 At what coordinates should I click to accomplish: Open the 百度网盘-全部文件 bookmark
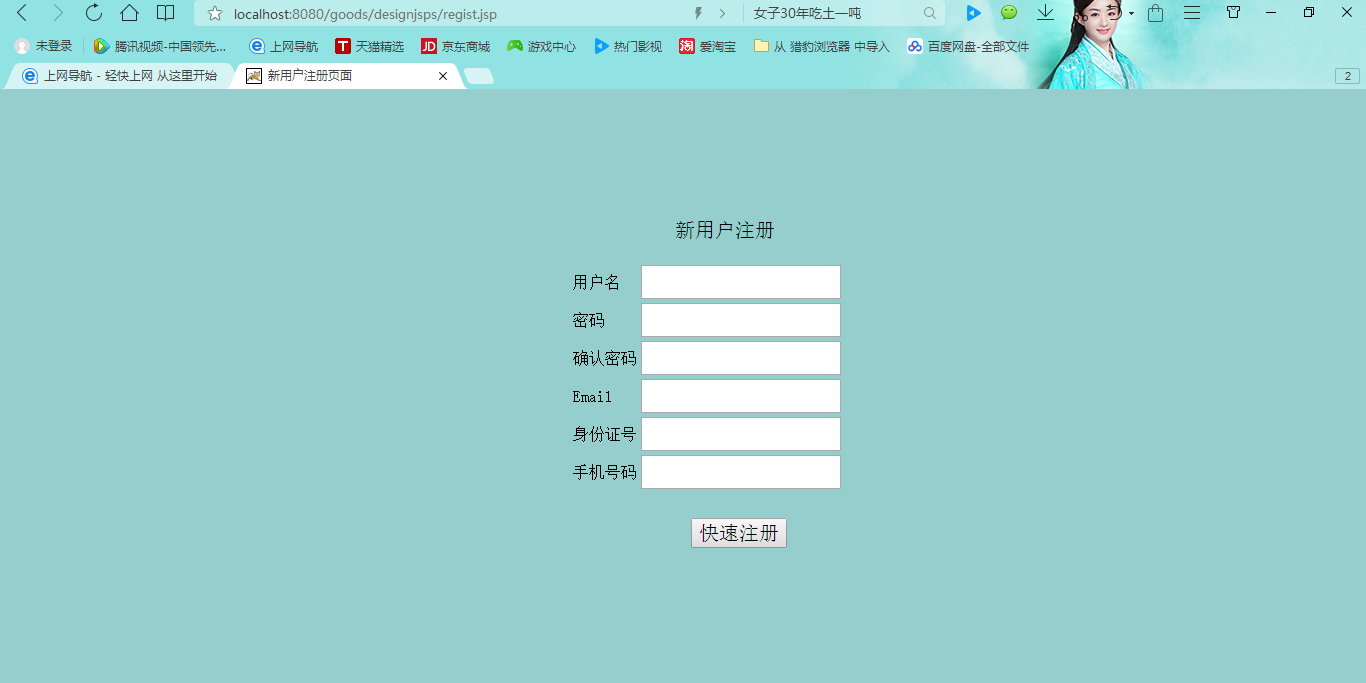pyautogui.click(x=968, y=46)
